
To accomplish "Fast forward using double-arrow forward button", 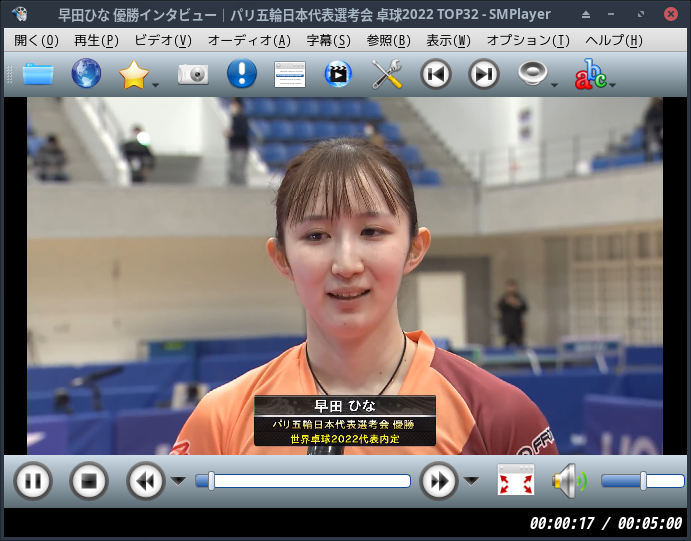I will (x=438, y=481).
